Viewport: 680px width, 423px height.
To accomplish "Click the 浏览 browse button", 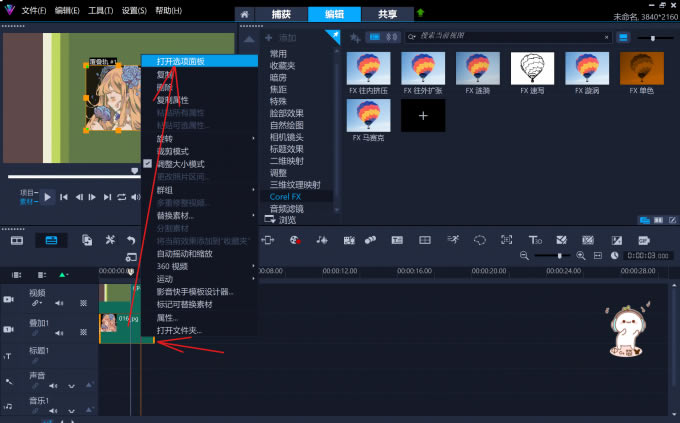I will point(280,220).
